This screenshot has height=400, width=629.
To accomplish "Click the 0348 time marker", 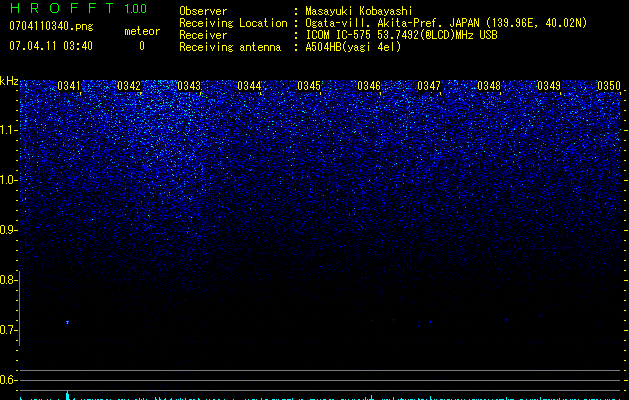I will (x=489, y=86).
